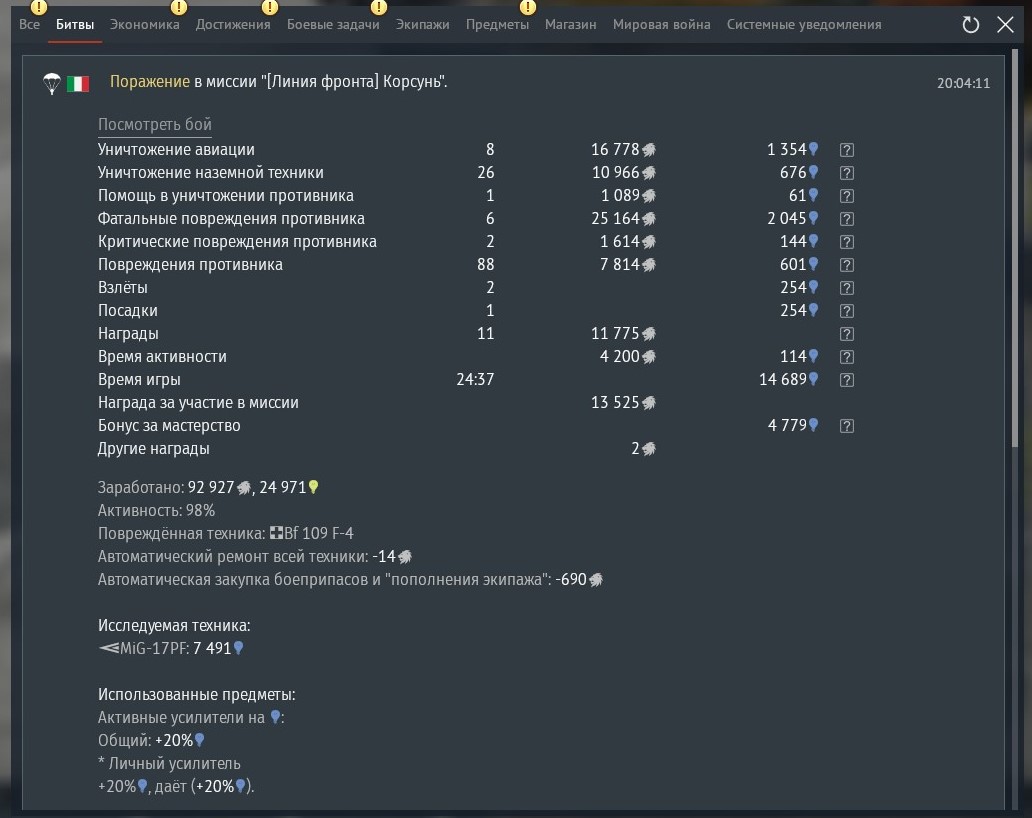
Task: Open help for Помощь в уничтожении противника
Action: 846,196
